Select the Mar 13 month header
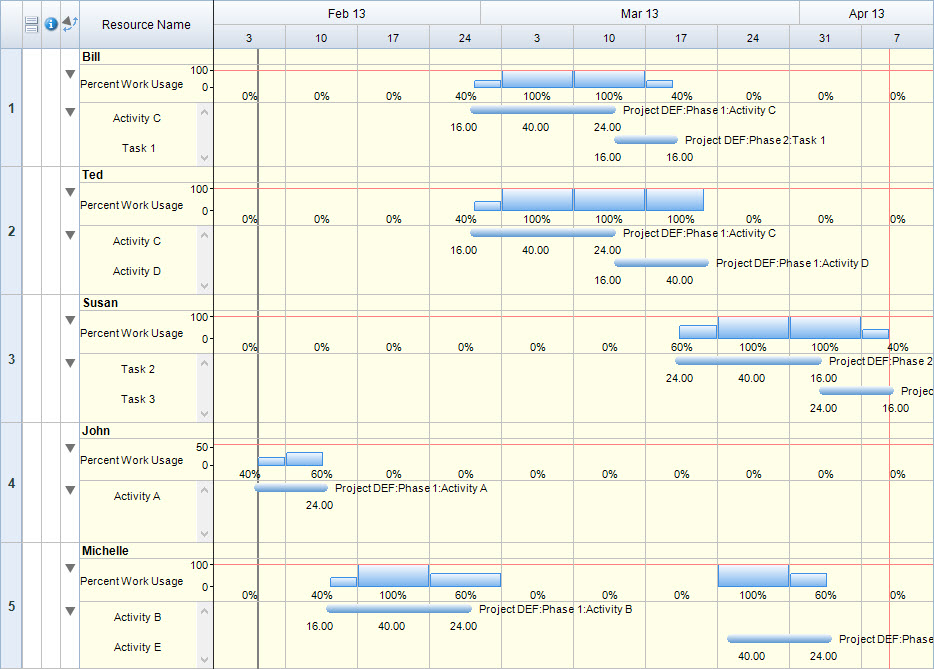The width and height of the screenshot is (934, 669). click(x=640, y=13)
